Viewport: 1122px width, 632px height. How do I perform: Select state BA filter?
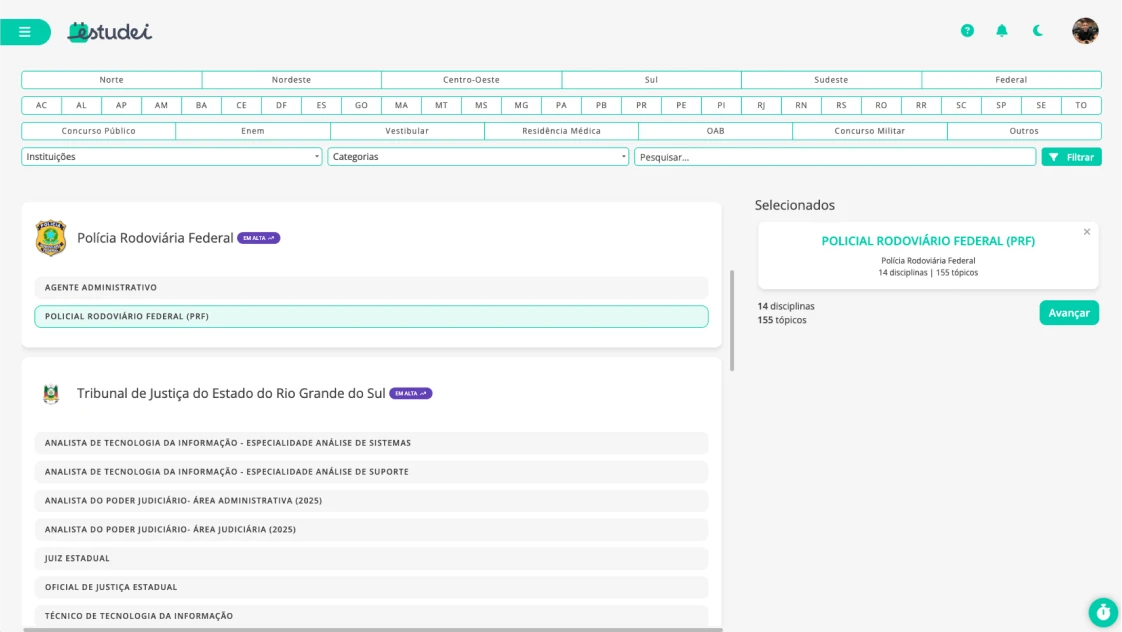202,105
